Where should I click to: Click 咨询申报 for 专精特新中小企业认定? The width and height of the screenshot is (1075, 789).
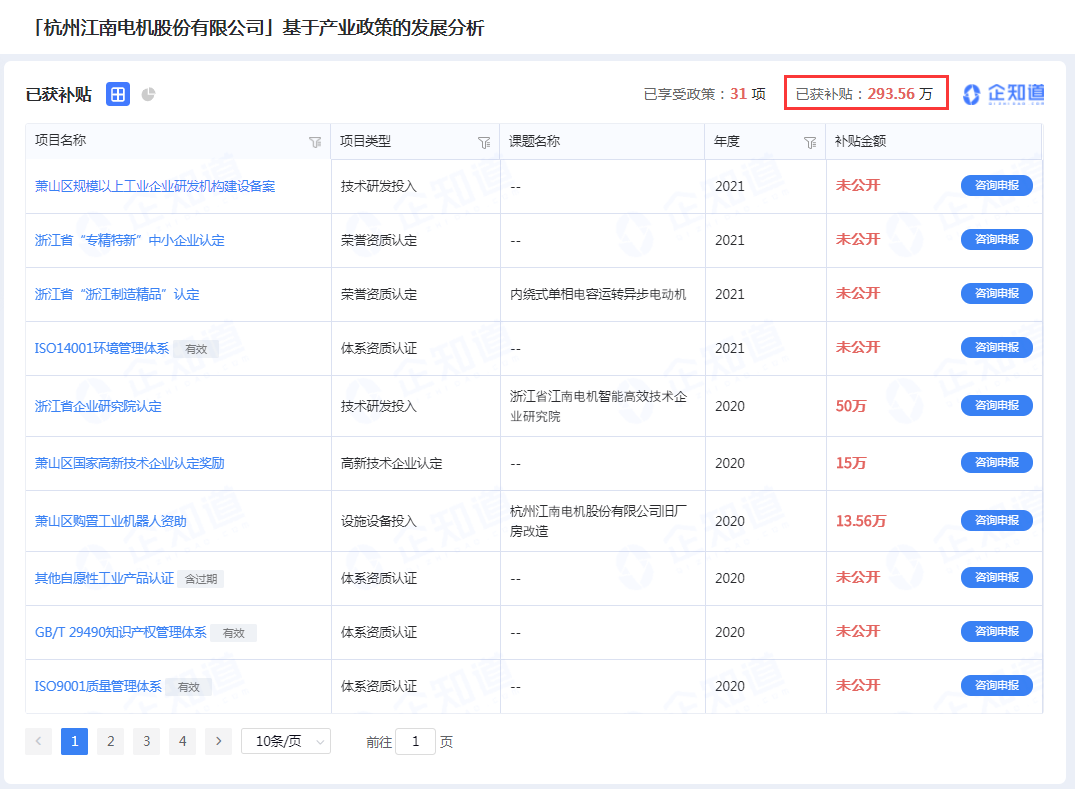tap(997, 239)
